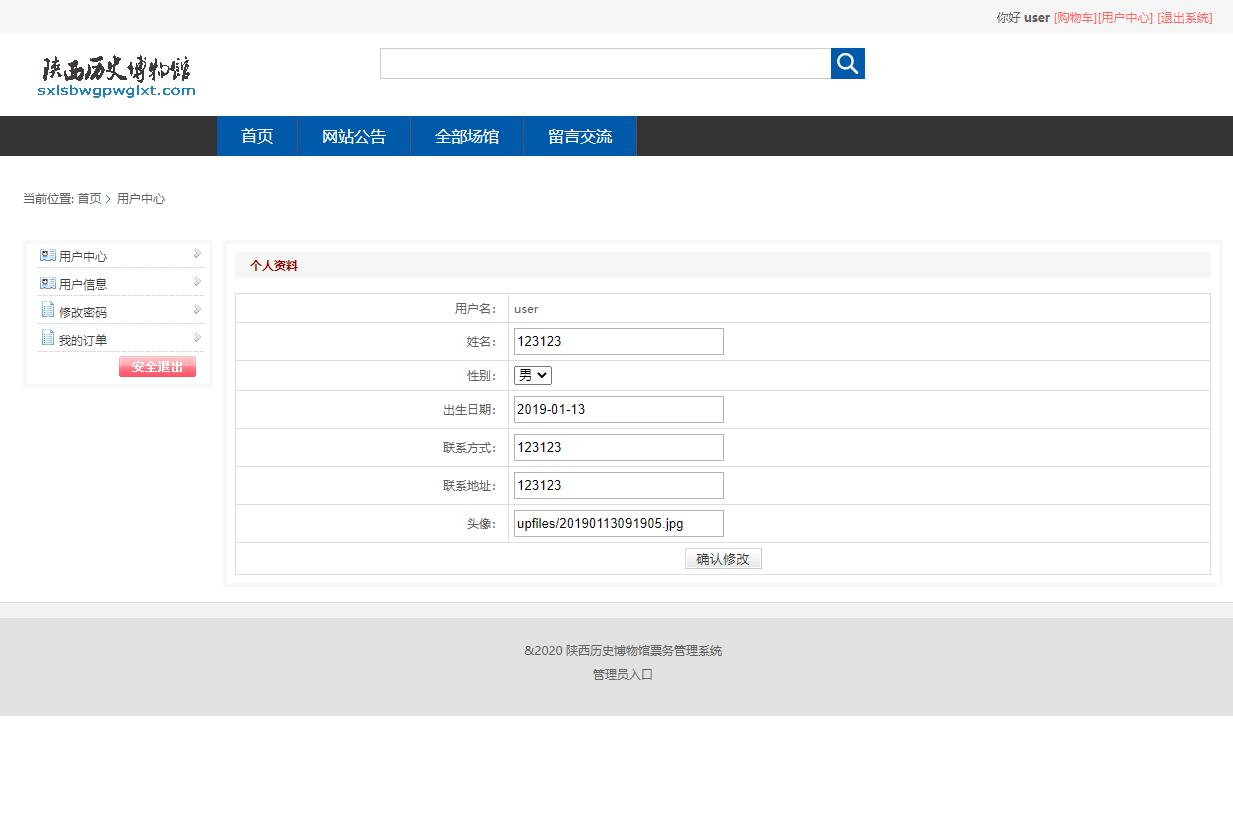Click the search magnifier icon
The height and width of the screenshot is (831, 1233).
pyautogui.click(x=847, y=63)
